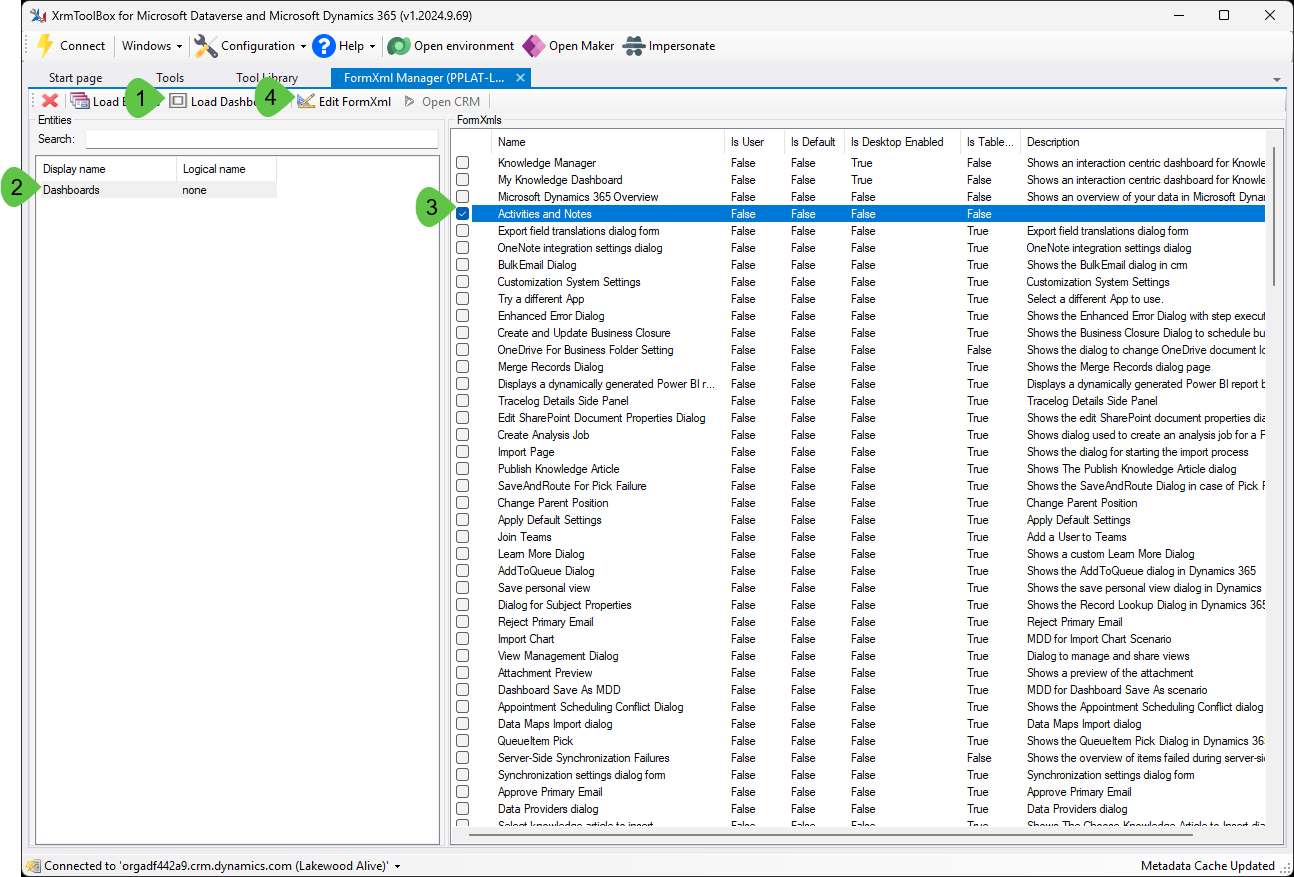1294x877 pixels.
Task: Open the Help dropdown menu
Action: [x=344, y=46]
